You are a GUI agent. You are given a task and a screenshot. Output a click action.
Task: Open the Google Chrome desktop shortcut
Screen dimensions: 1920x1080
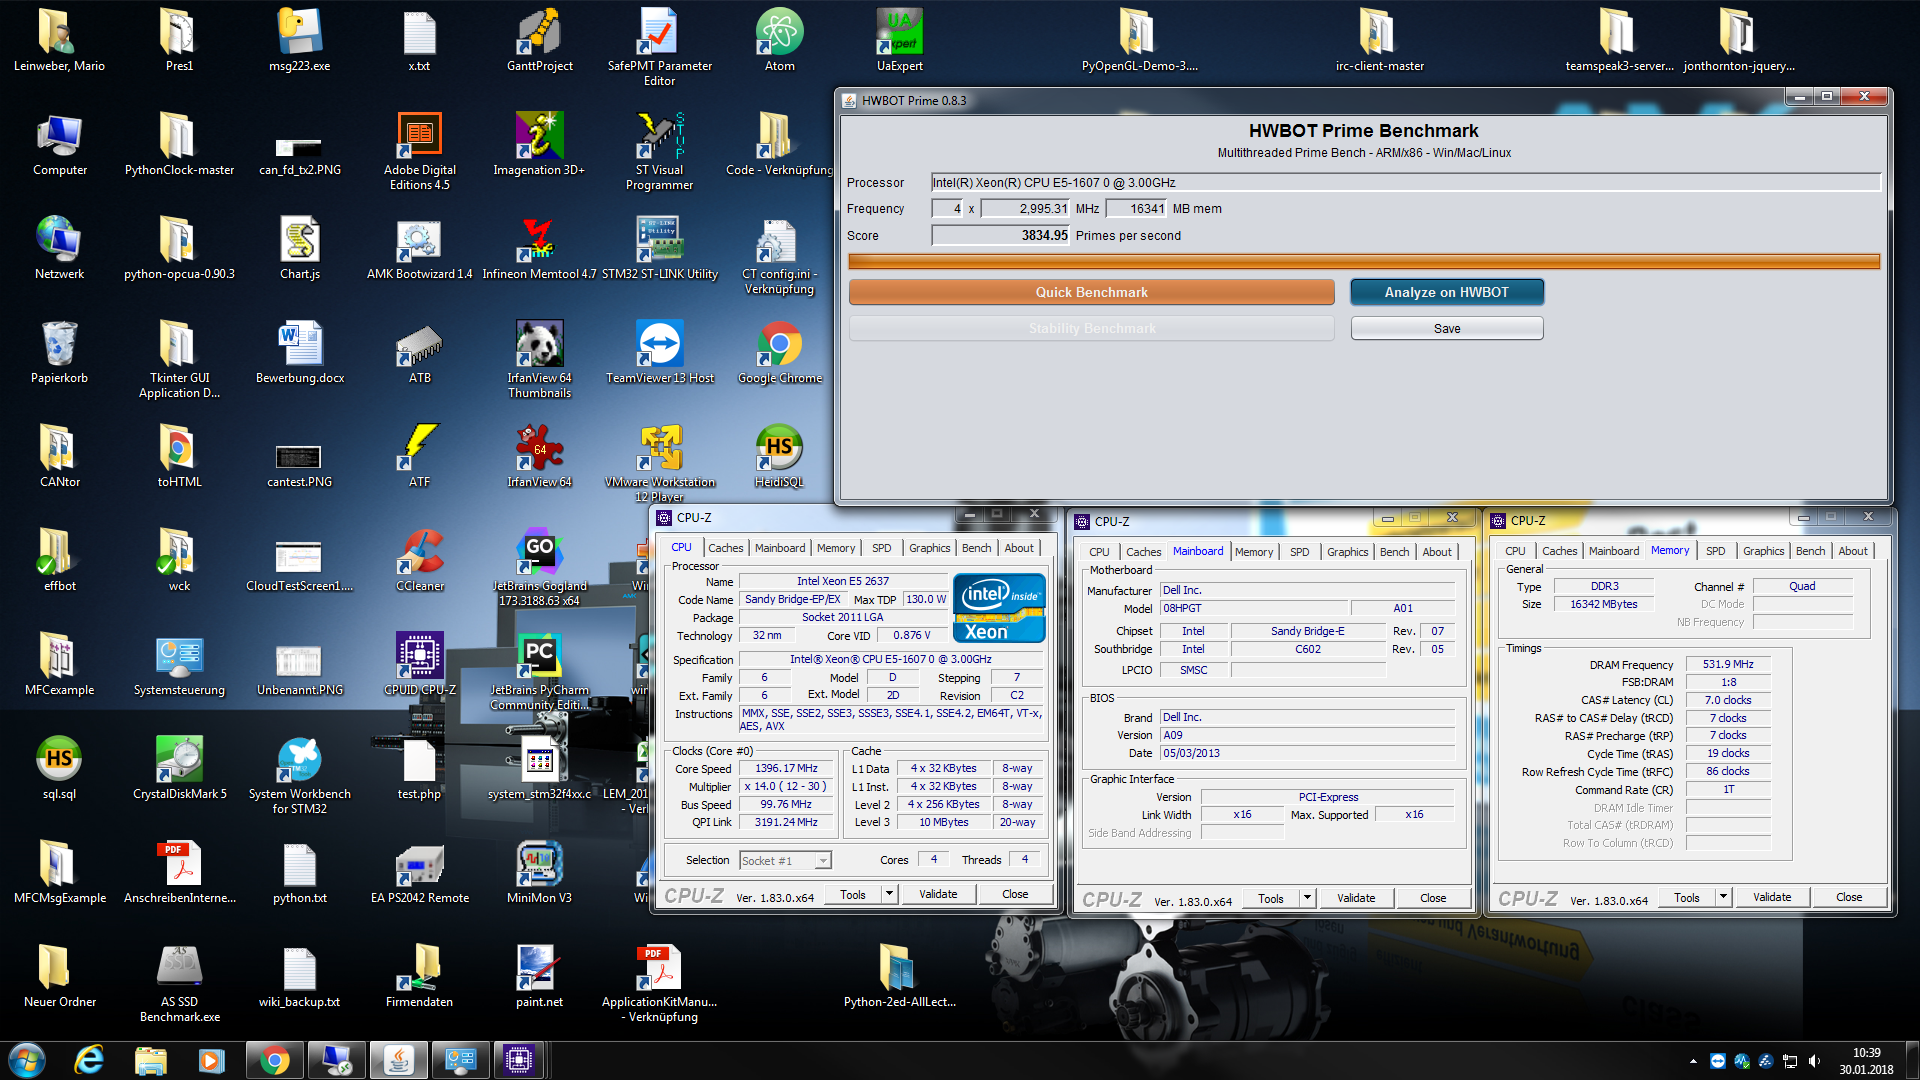coord(779,352)
